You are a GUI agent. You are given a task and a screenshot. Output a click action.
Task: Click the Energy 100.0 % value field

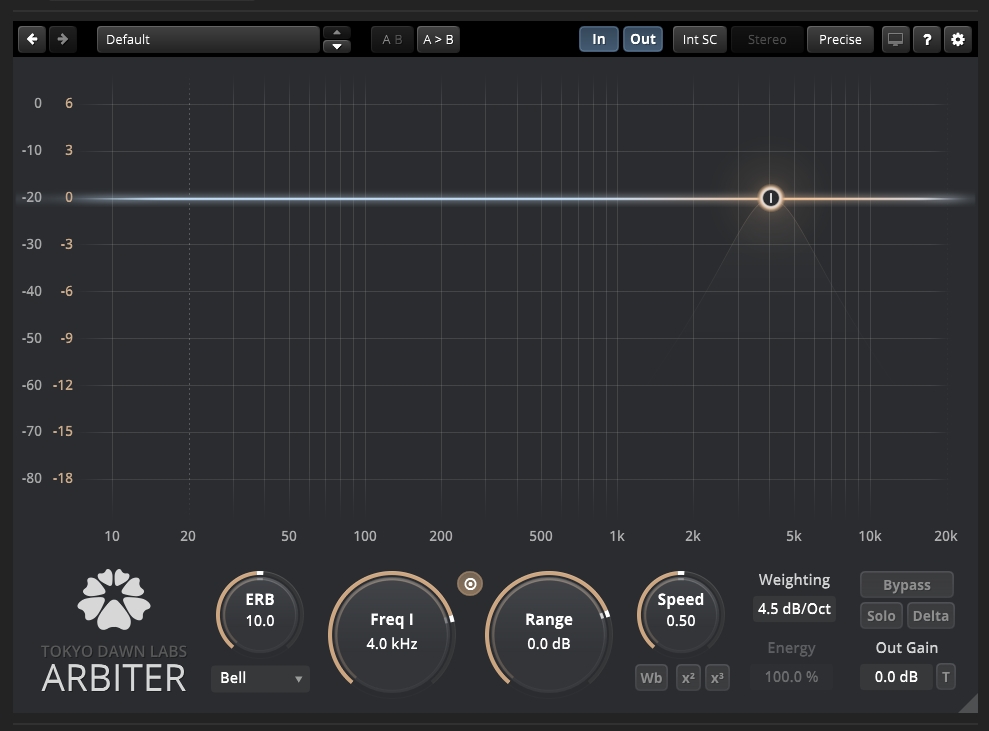coord(791,677)
